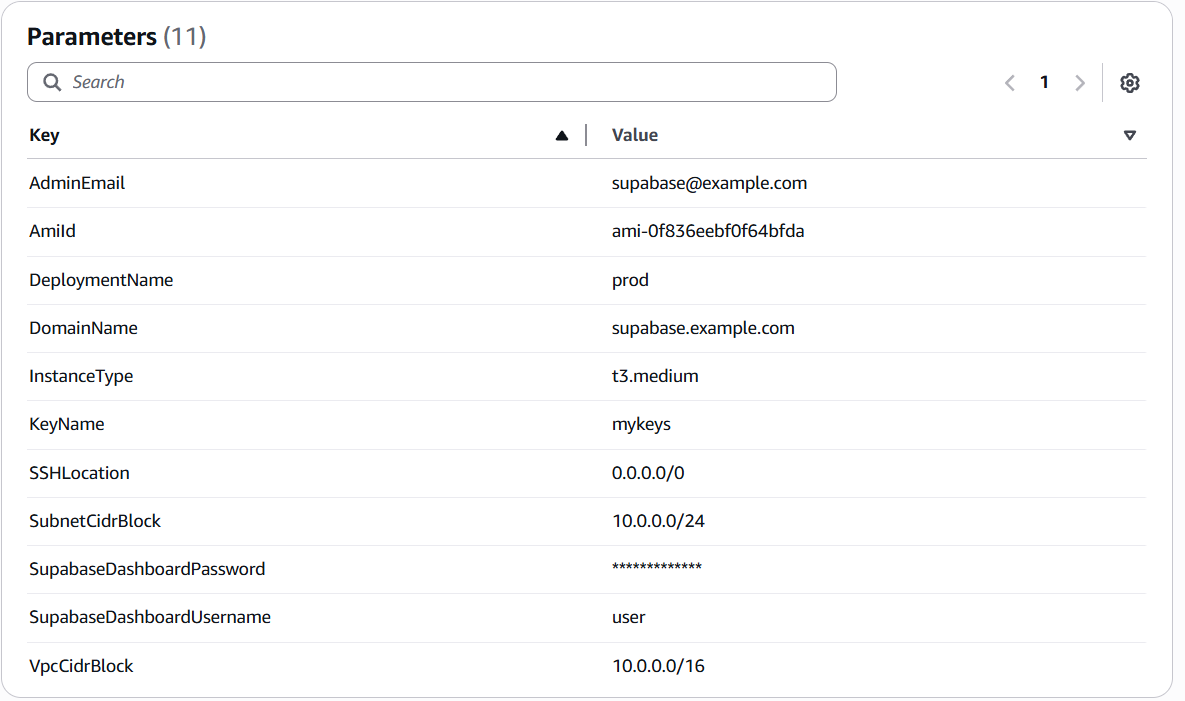Select the SupabaseDashboardPassword key

(147, 569)
